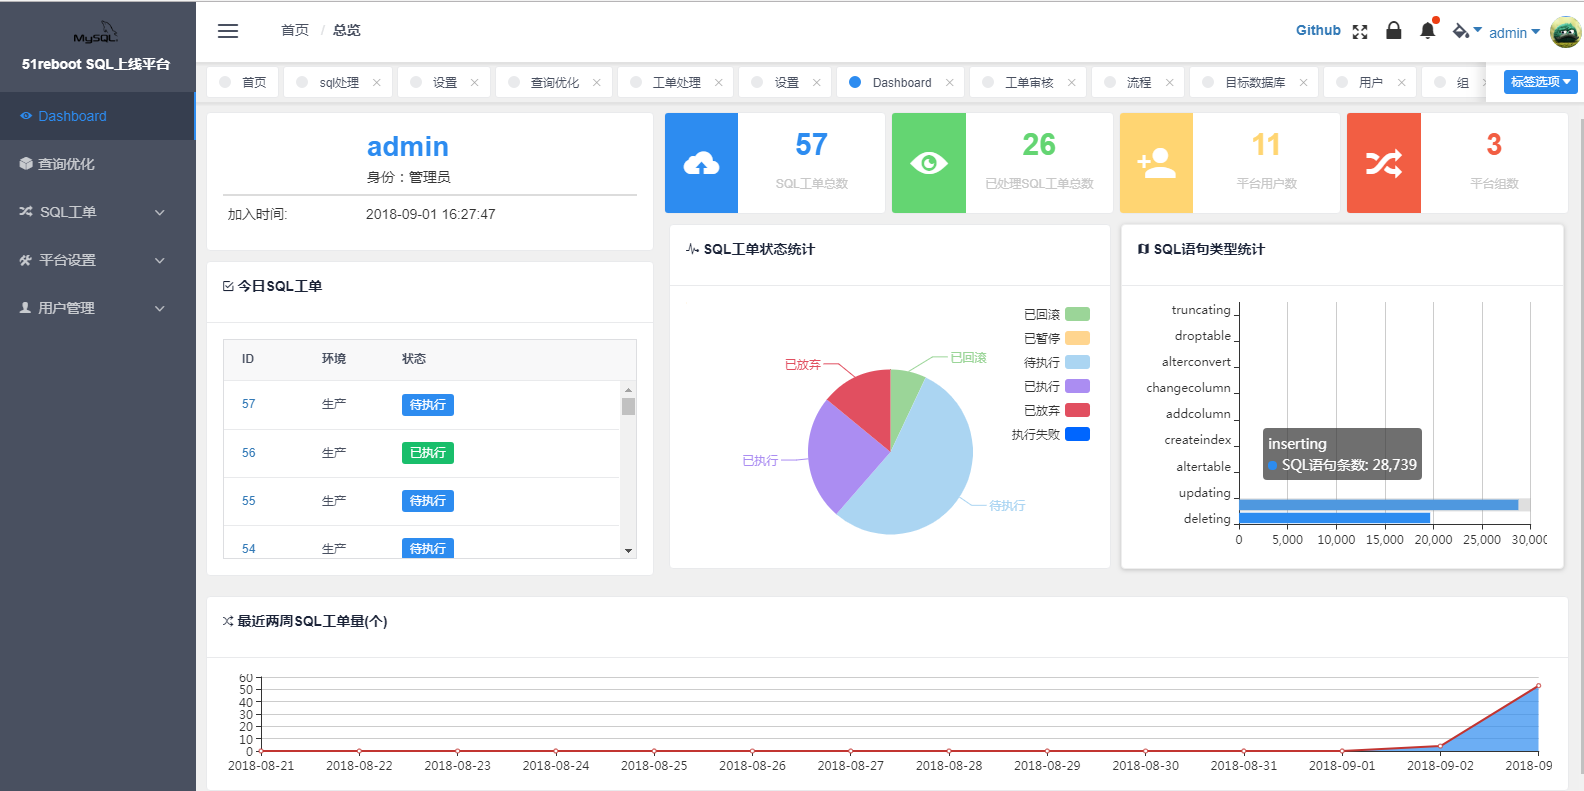The height and width of the screenshot is (791, 1584).
Task: Switch to the 工单审核 tab
Action: click(x=1029, y=83)
